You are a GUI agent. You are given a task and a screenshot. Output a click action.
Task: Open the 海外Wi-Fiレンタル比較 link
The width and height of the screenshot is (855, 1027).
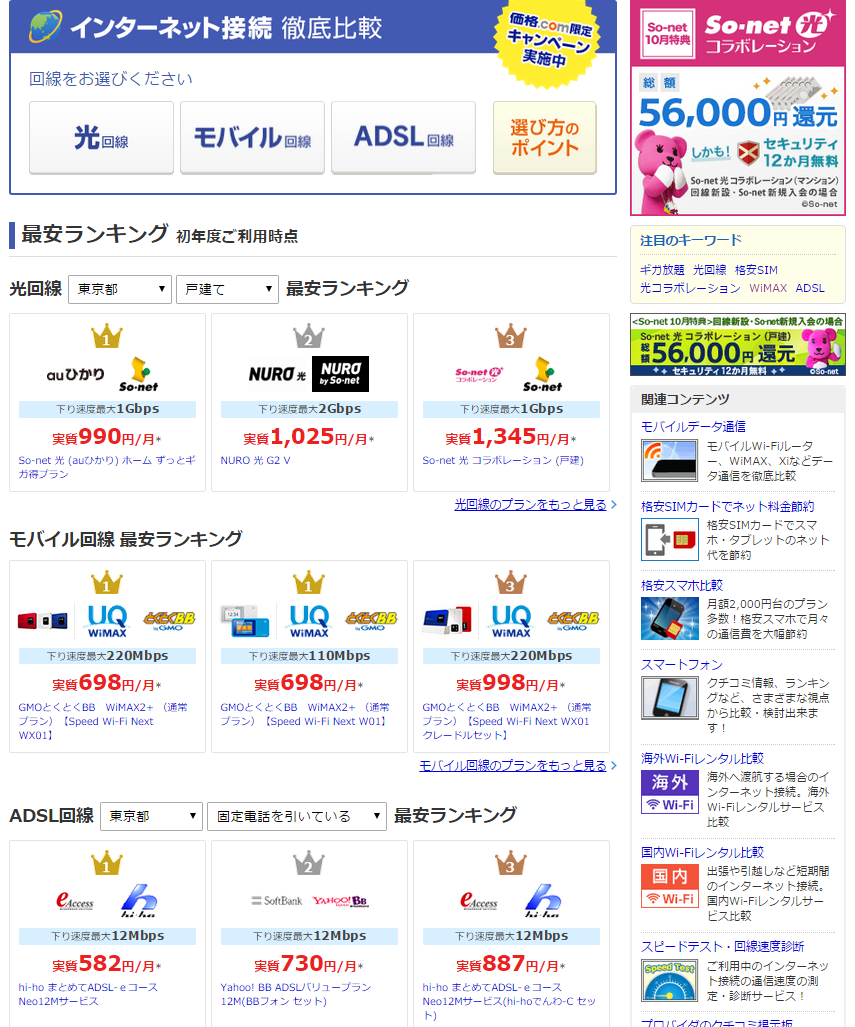coord(702,758)
